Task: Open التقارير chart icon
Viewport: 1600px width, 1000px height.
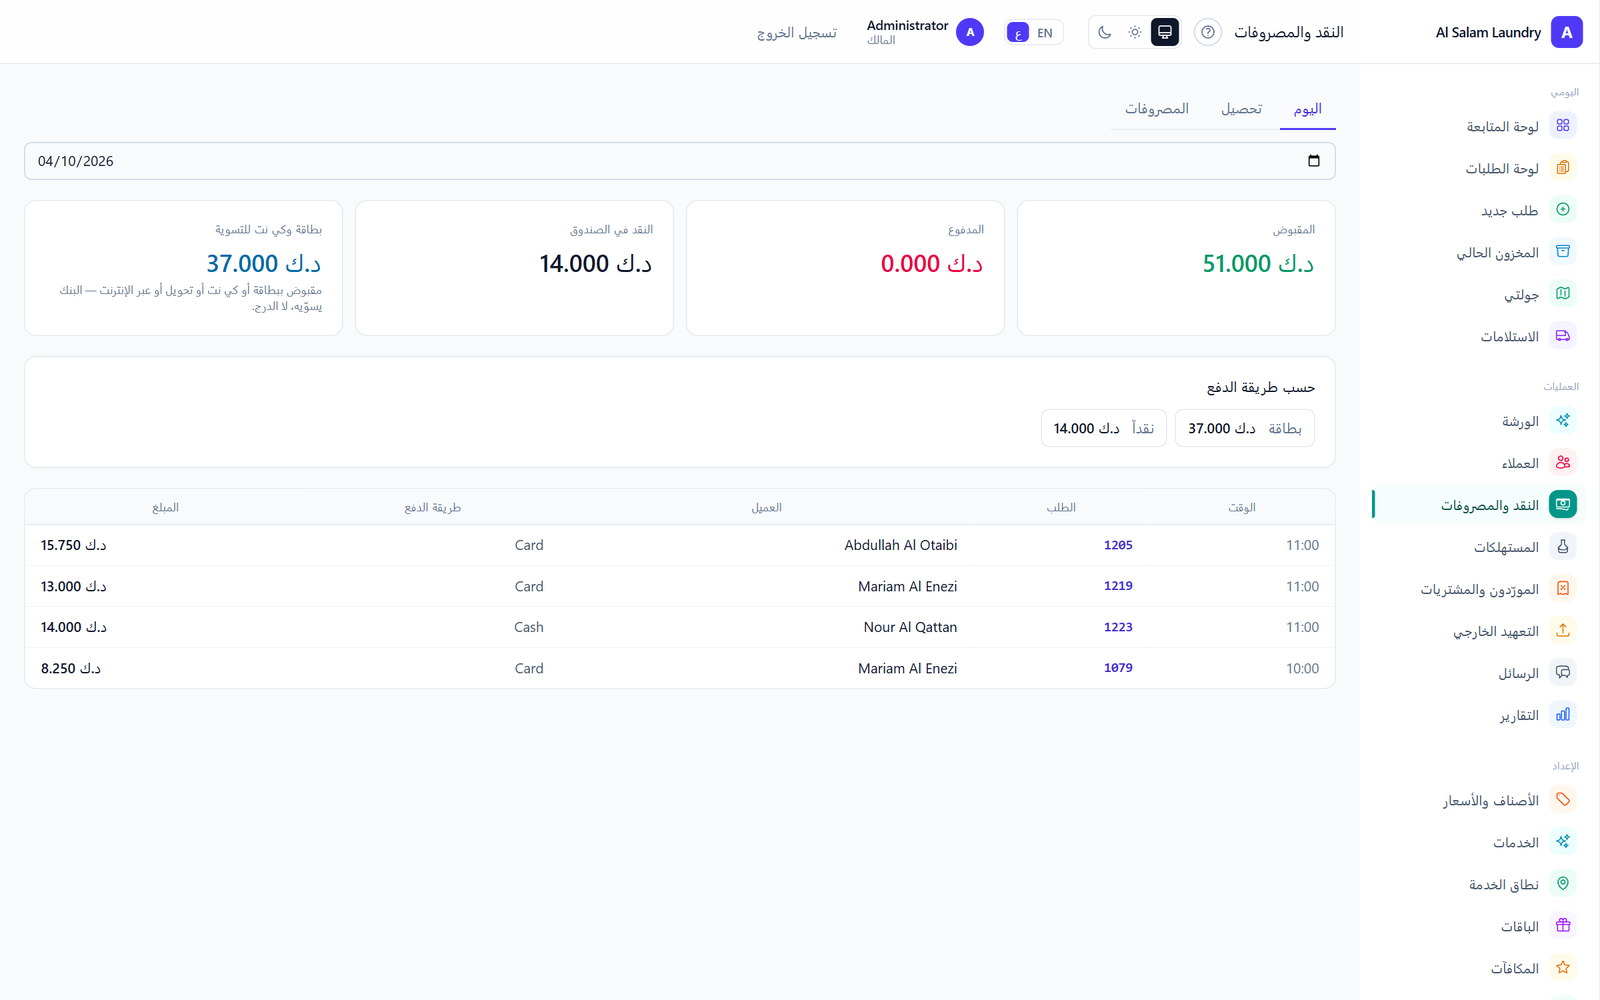Action: click(1563, 715)
